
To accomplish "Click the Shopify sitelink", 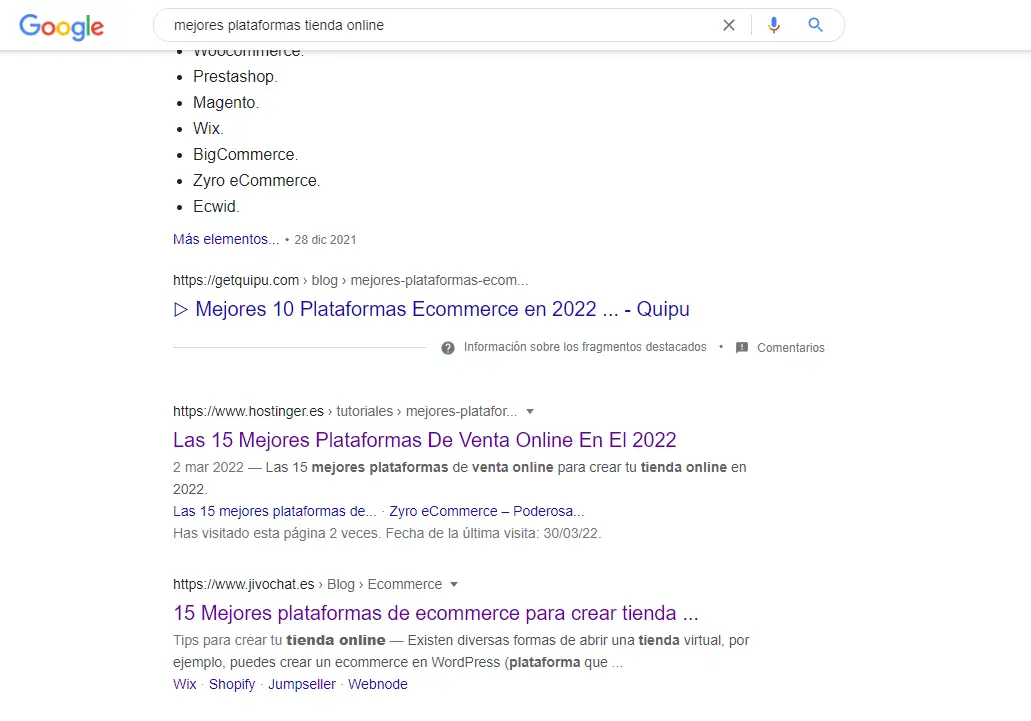I will pos(232,684).
